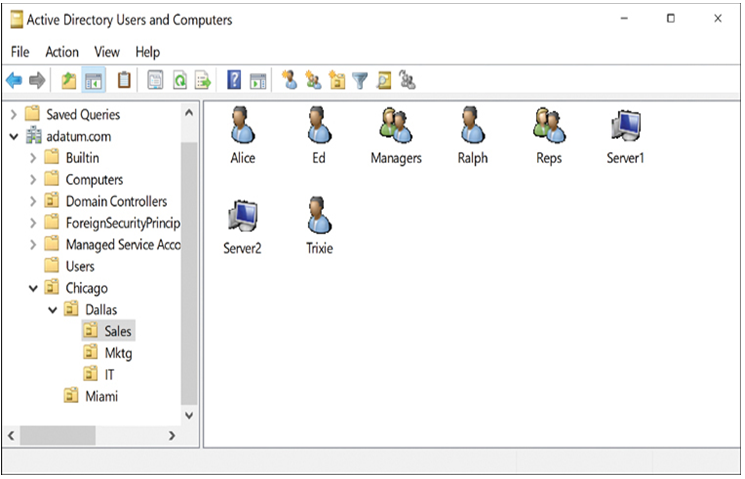Toggle Show/Hide Action Pane toolbar icon
The height and width of the screenshot is (479, 745).
[258, 81]
